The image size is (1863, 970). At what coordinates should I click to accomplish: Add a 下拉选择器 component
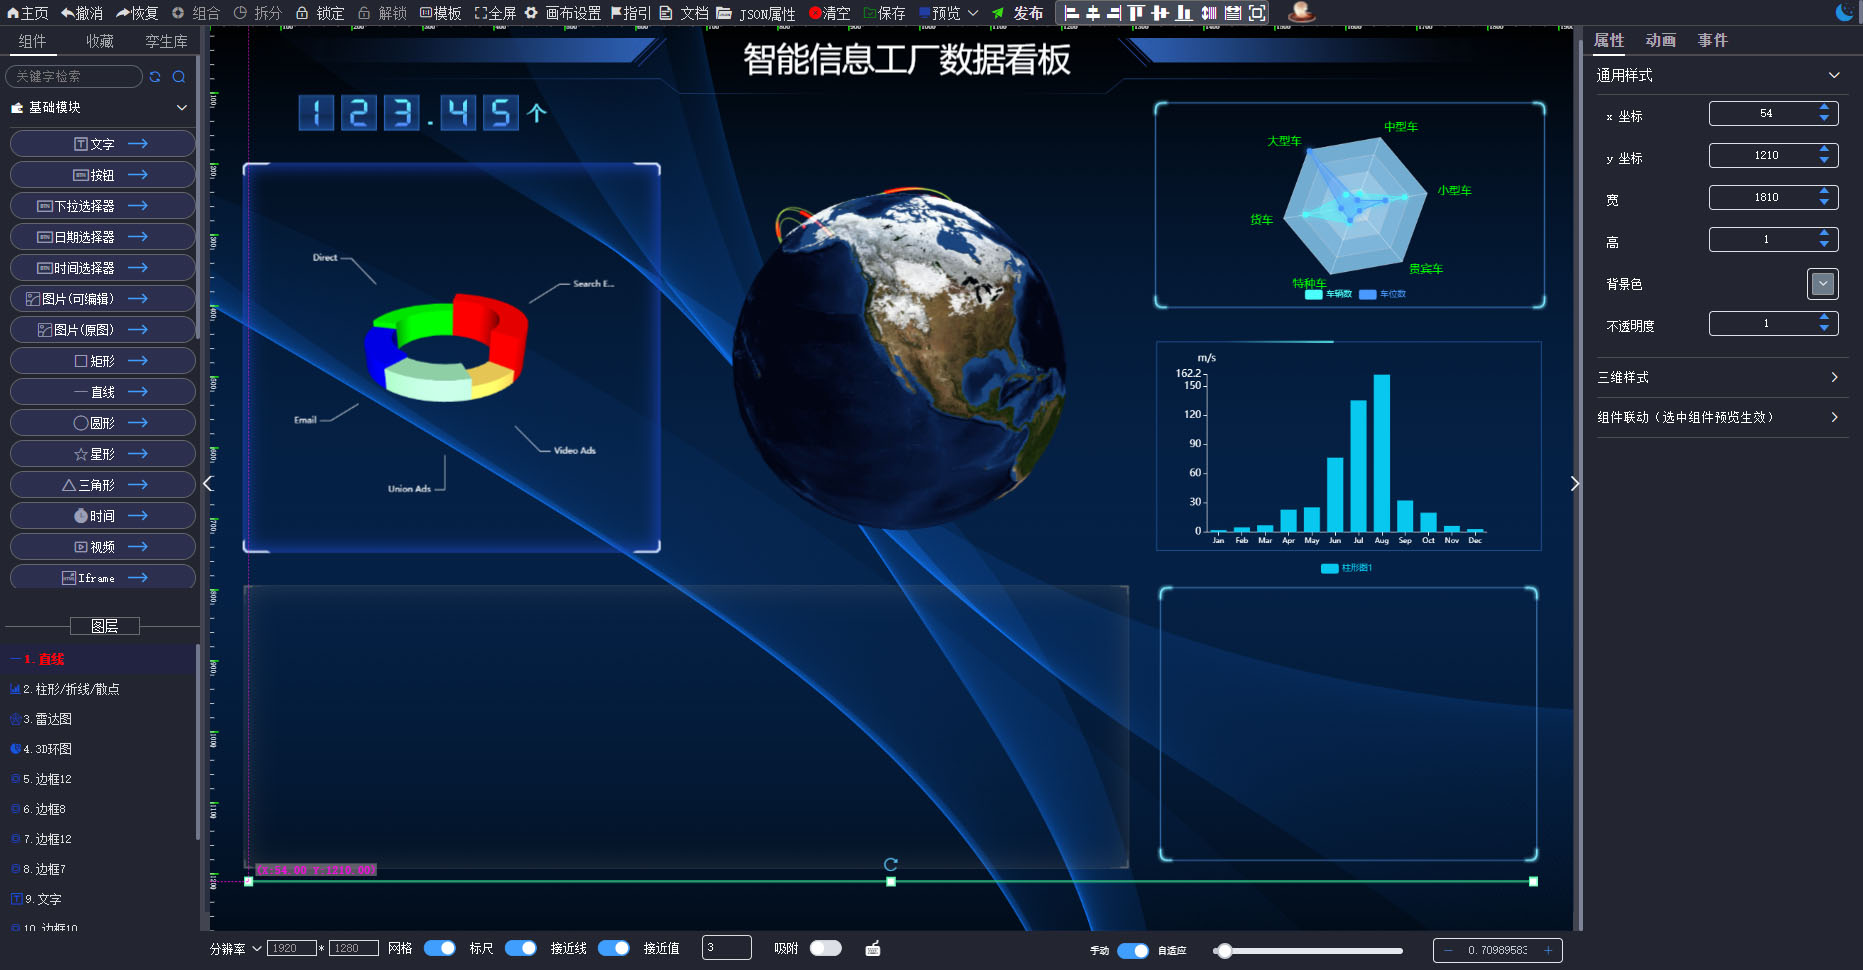pyautogui.click(x=102, y=206)
